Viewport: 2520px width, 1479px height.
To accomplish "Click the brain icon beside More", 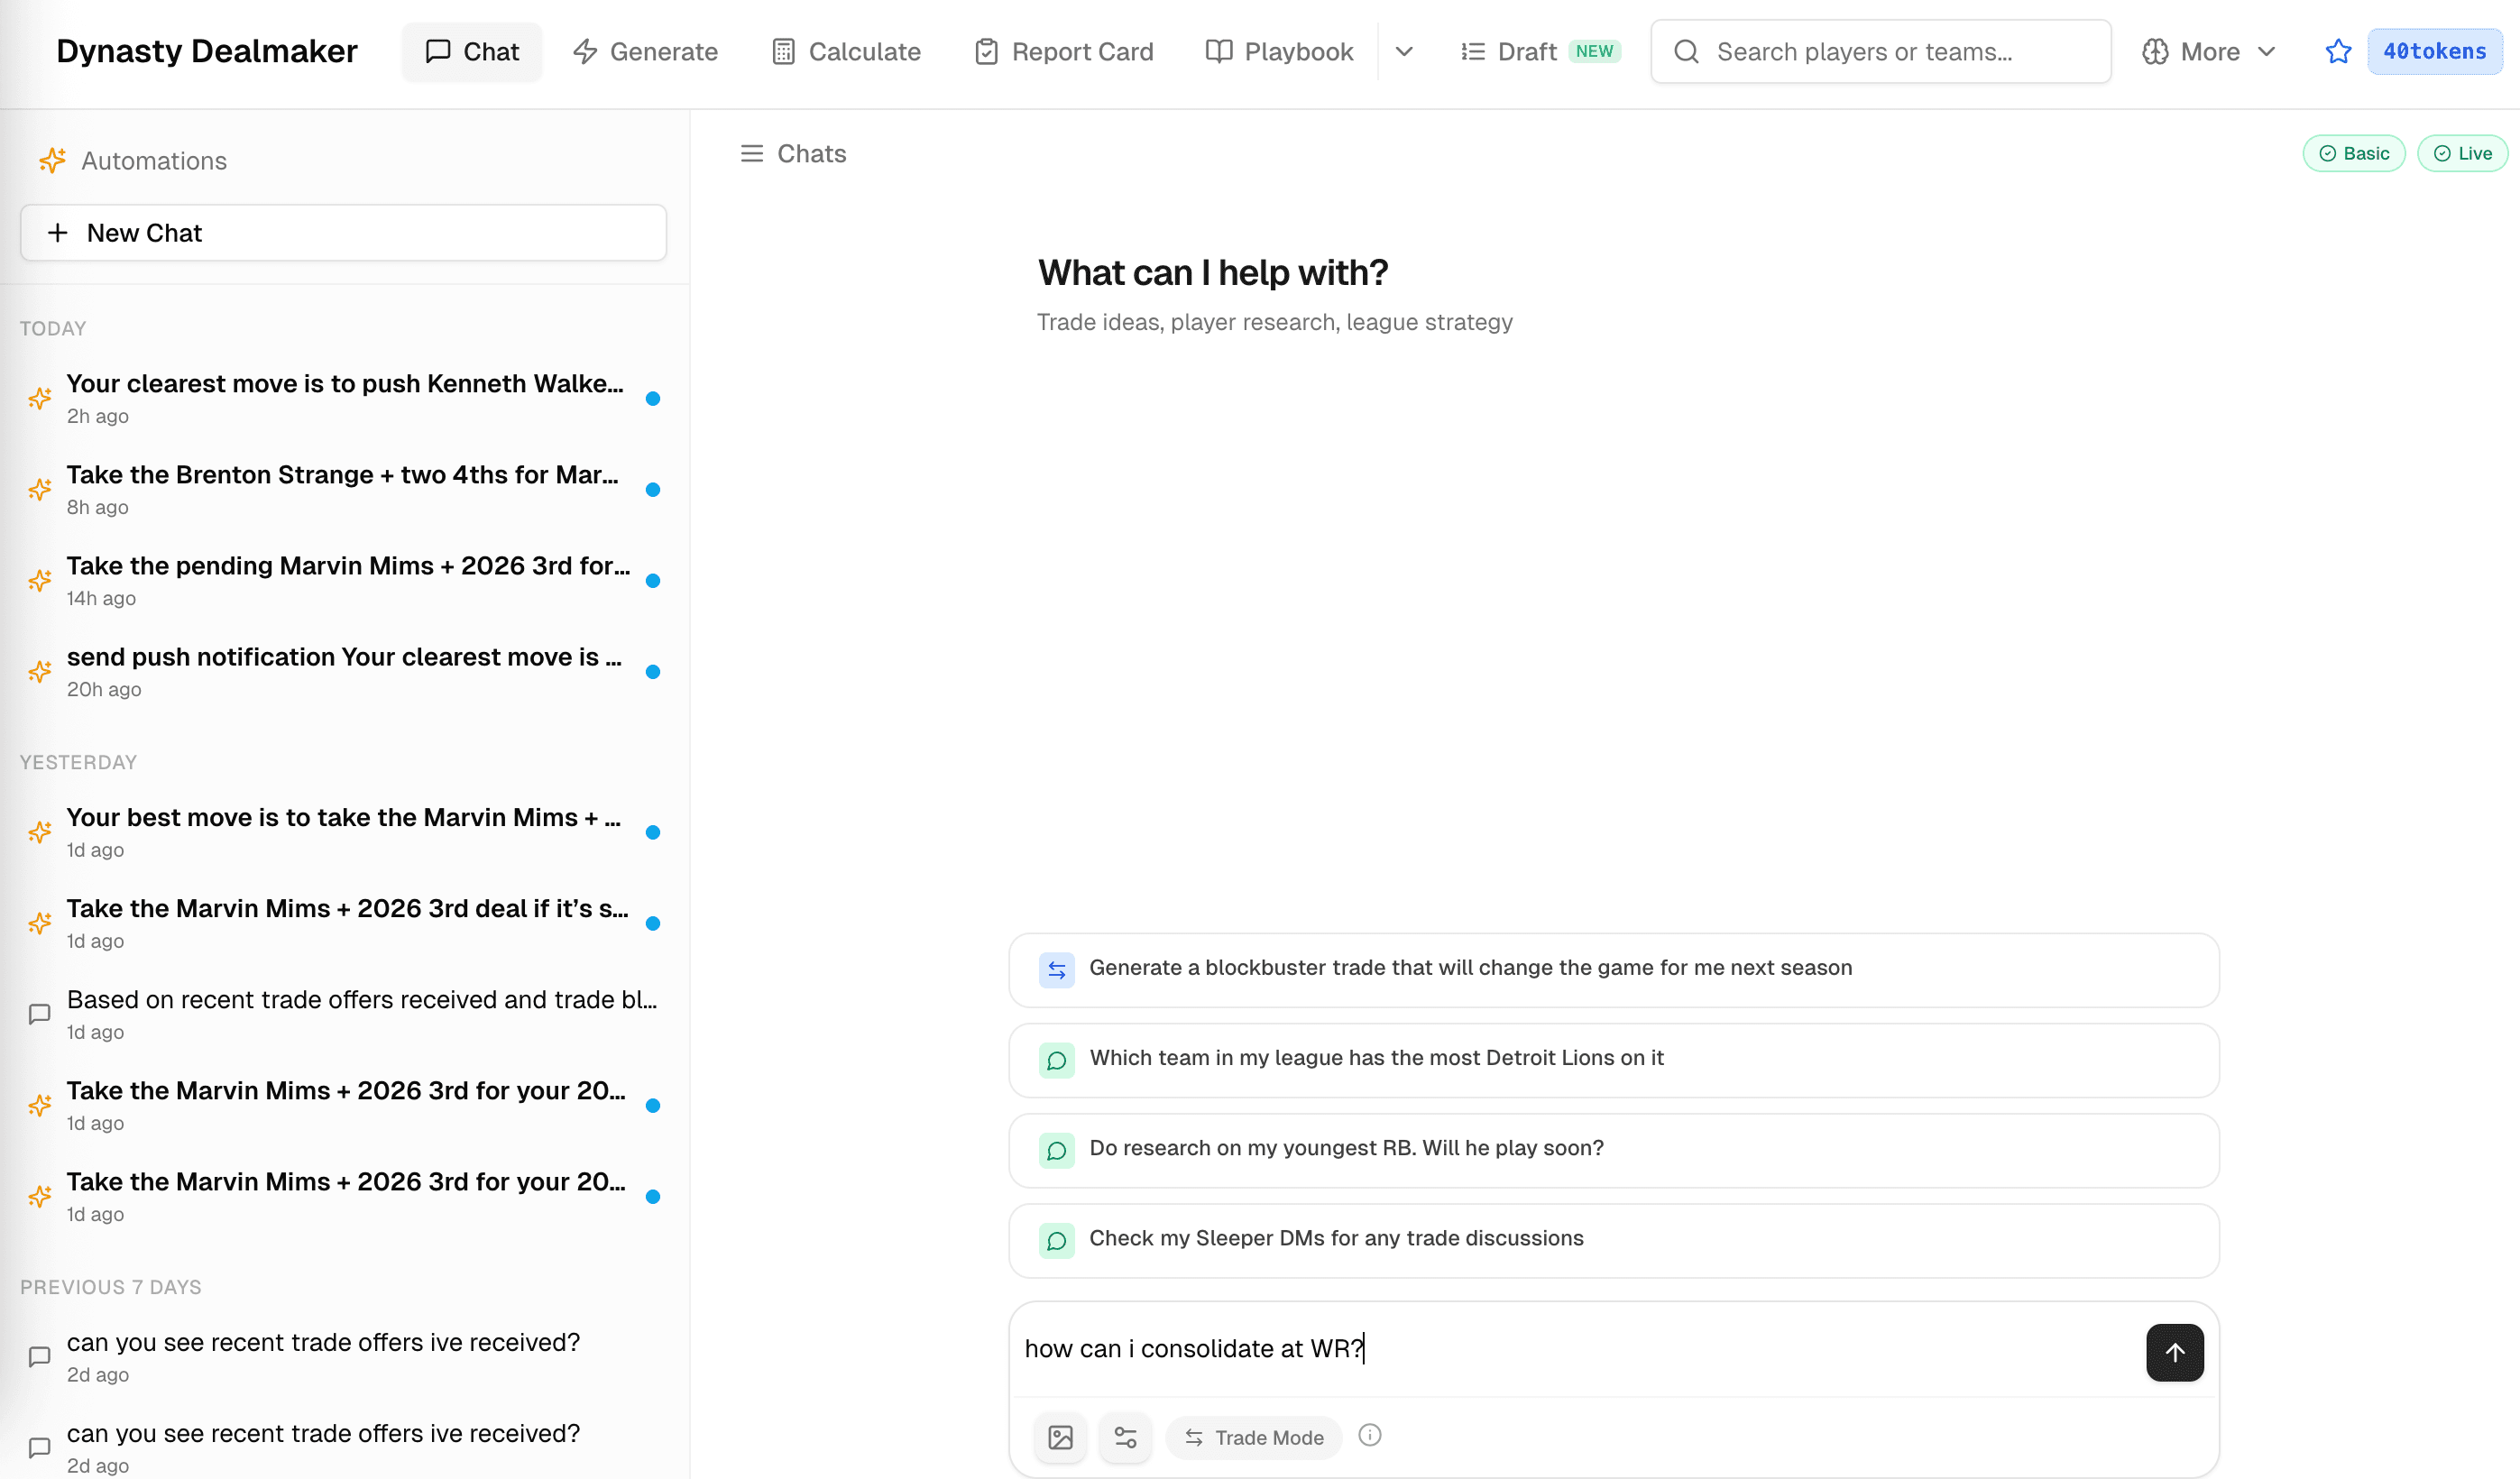I will pyautogui.click(x=2155, y=51).
